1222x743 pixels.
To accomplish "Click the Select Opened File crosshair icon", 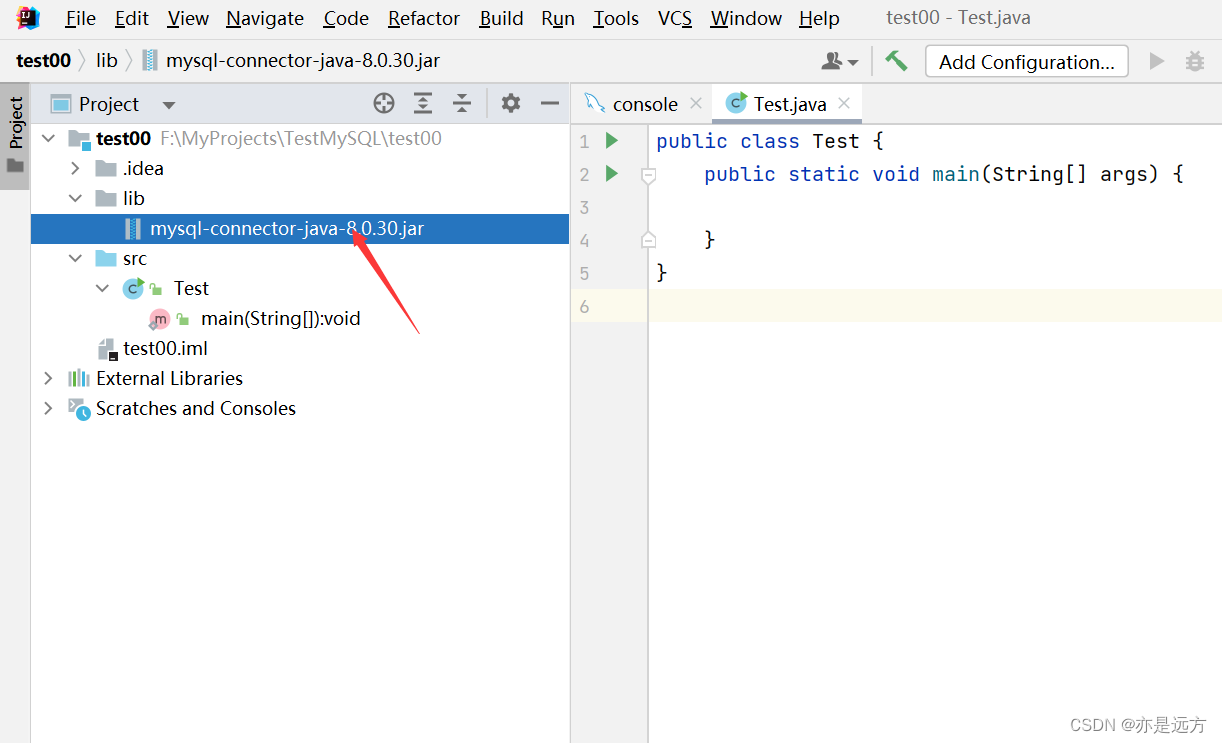I will [x=384, y=103].
